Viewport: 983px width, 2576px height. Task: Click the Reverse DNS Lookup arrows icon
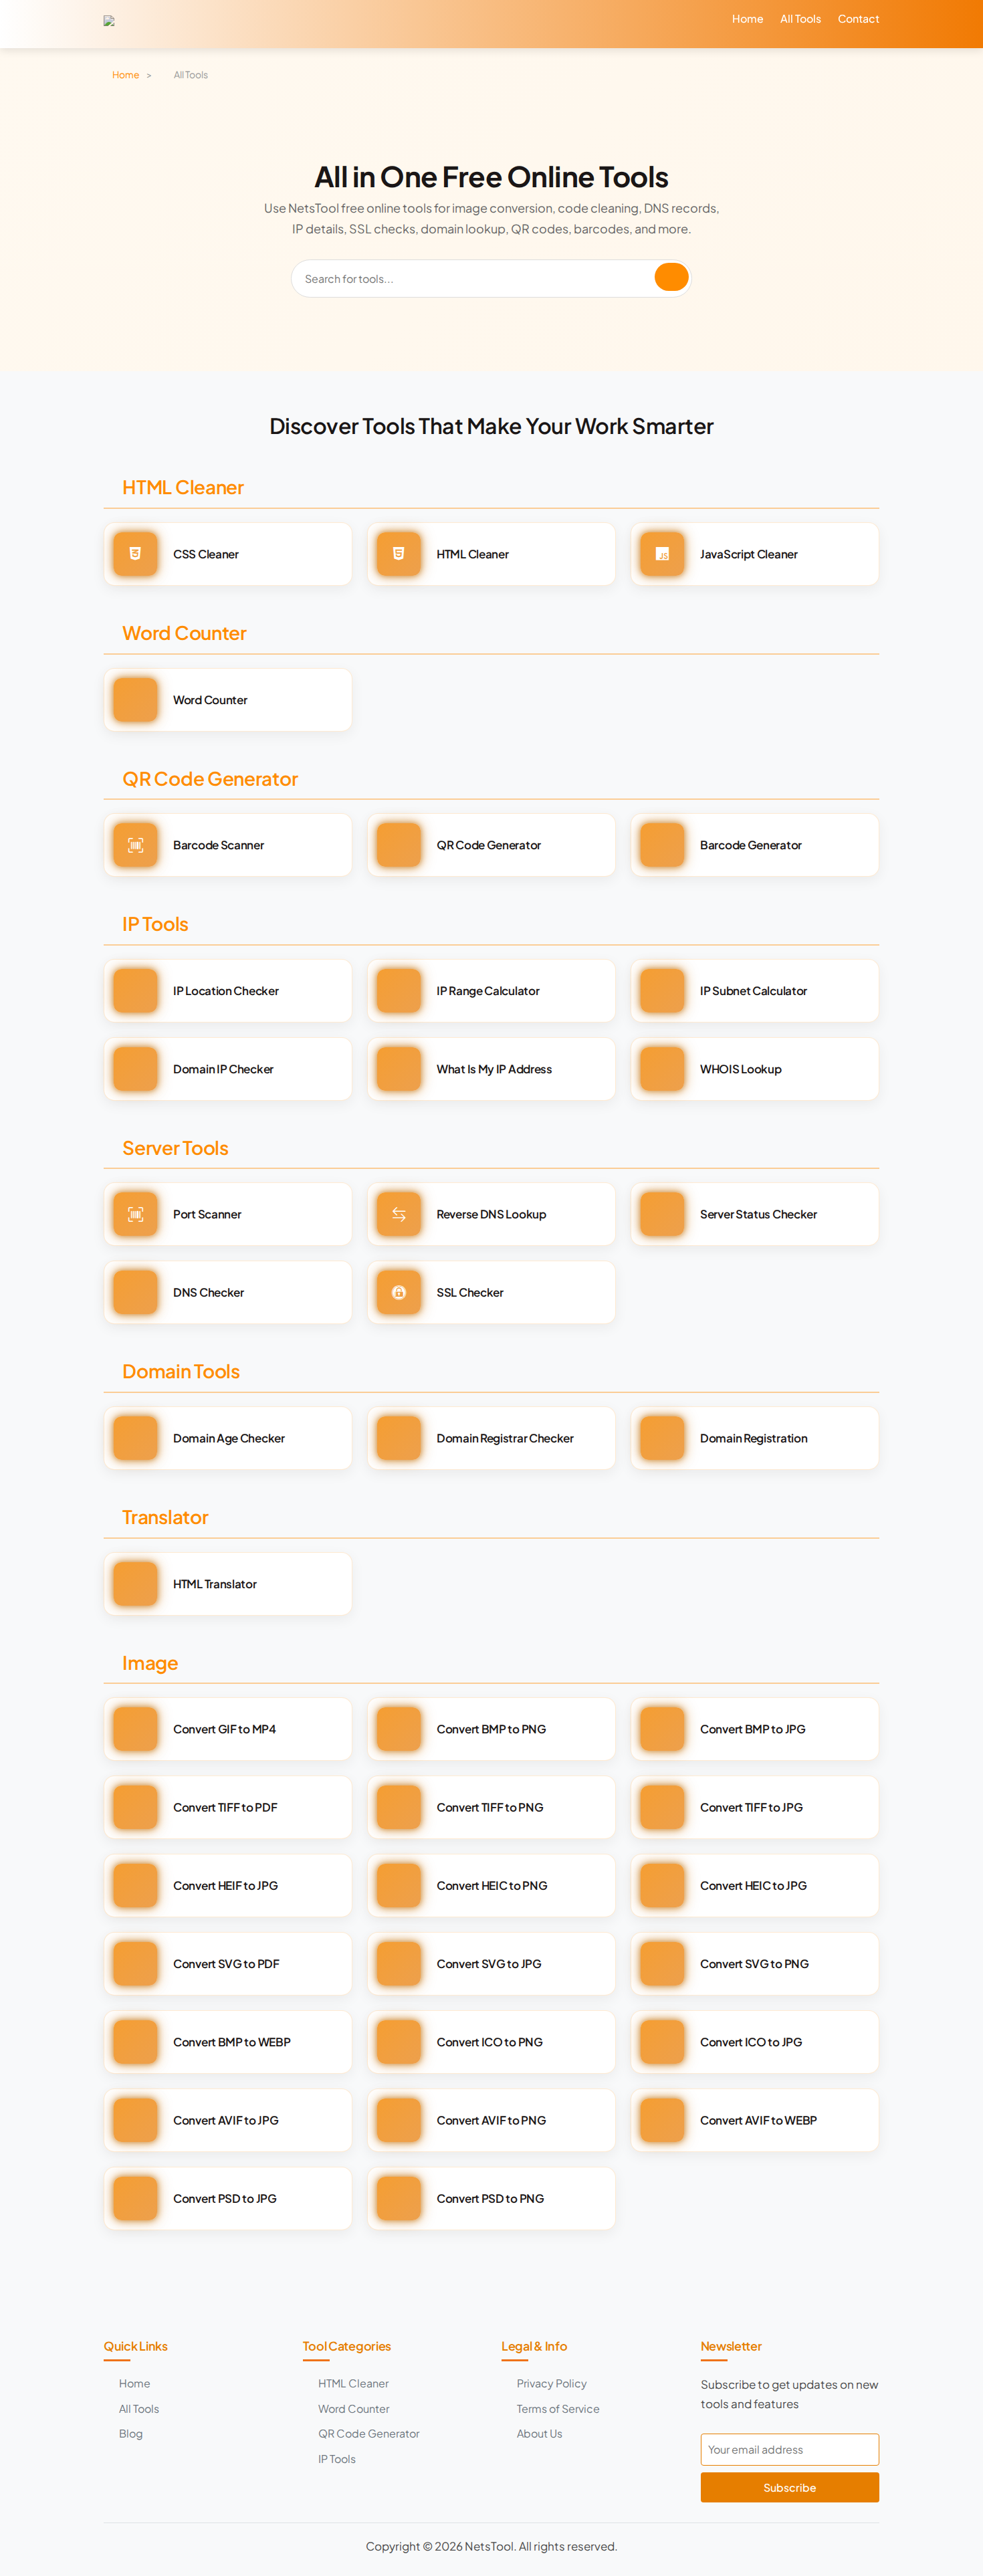tap(398, 1214)
